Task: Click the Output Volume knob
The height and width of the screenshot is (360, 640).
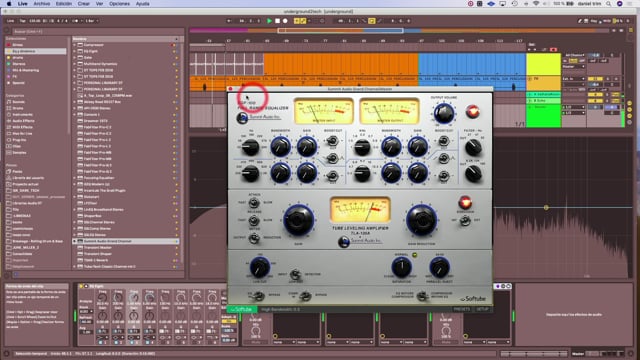Action: [444, 113]
